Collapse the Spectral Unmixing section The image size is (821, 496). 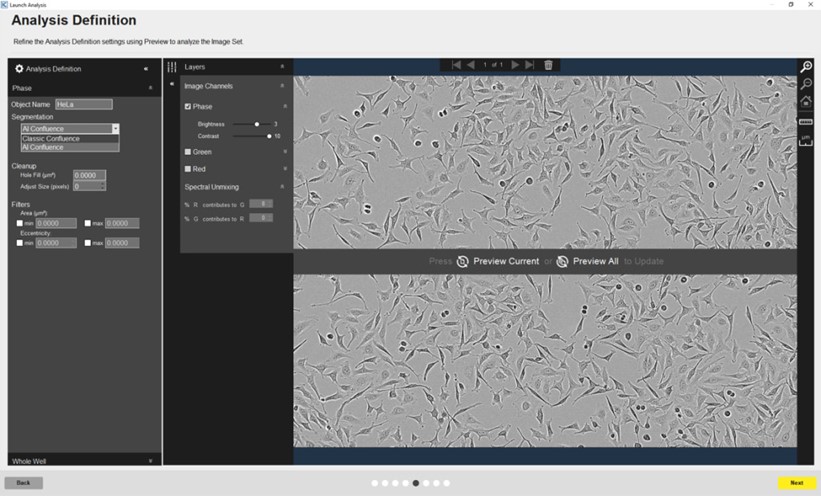pyautogui.click(x=284, y=187)
